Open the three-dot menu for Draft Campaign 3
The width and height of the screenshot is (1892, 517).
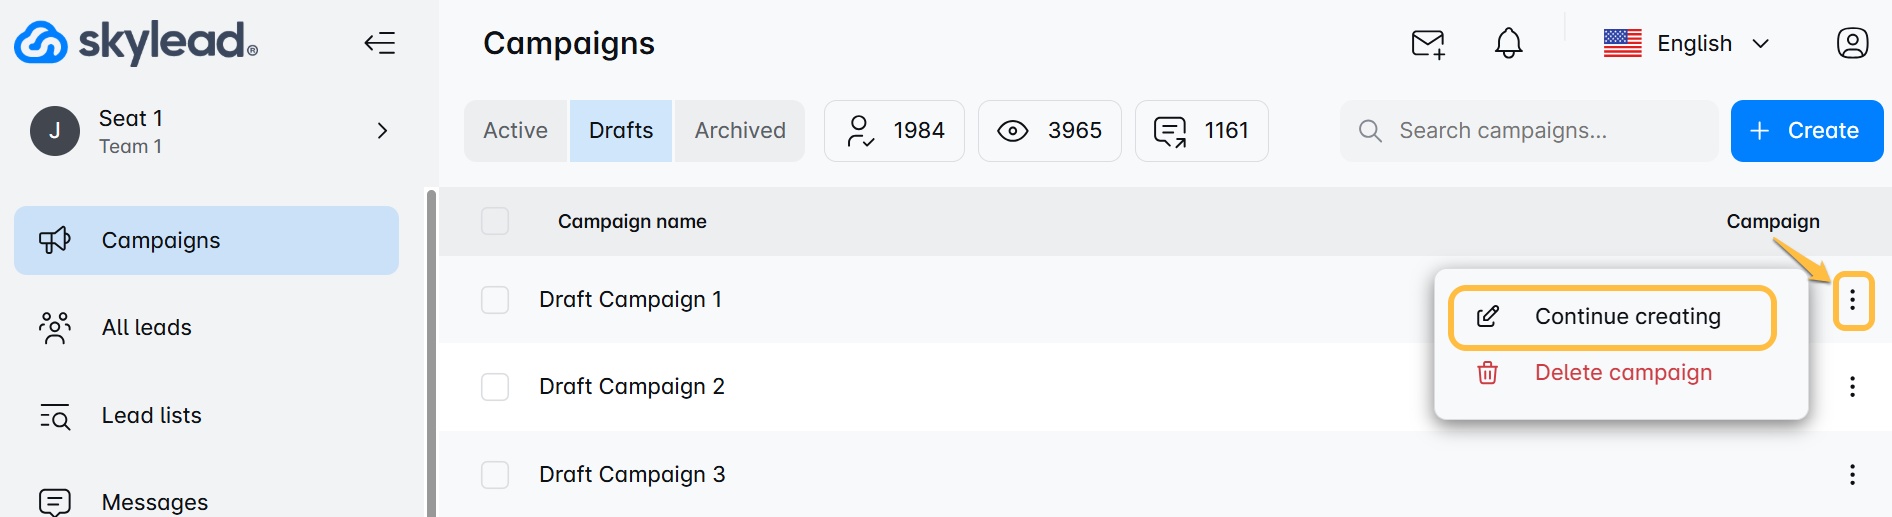[x=1852, y=474]
